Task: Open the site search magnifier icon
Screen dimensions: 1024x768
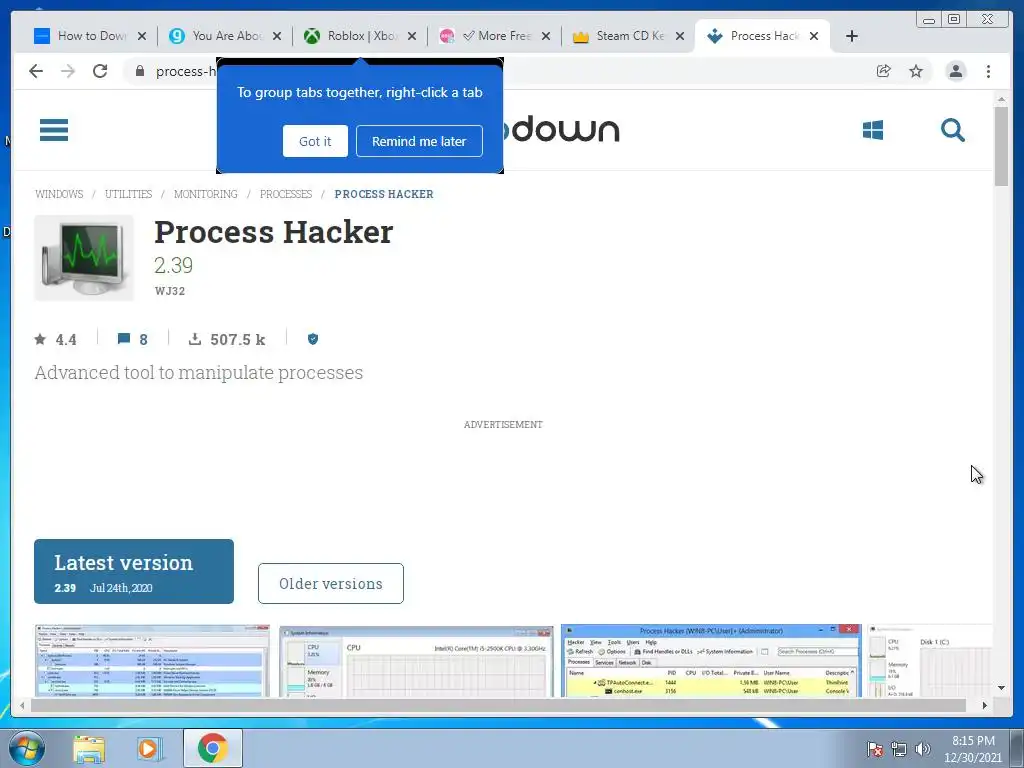Action: coord(953,130)
